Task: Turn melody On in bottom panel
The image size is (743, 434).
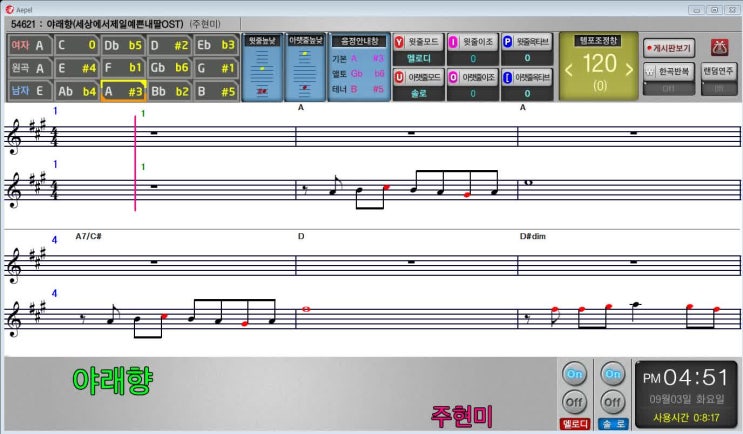Action: [574, 372]
